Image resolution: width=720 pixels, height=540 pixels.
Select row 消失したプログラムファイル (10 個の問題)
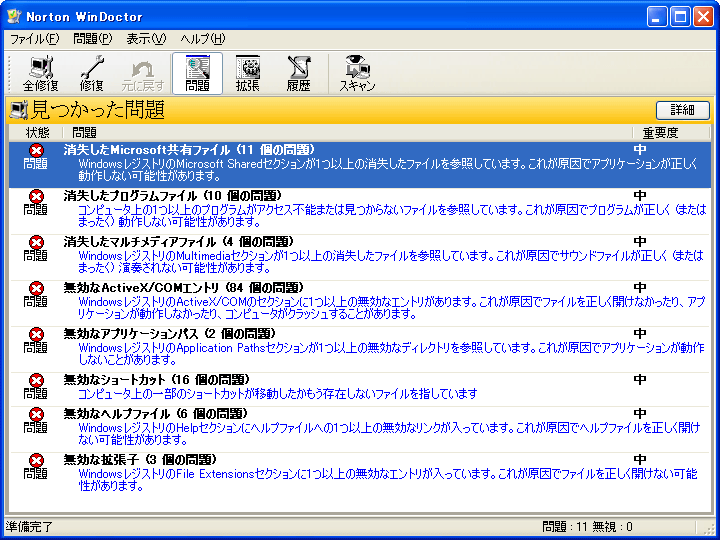tap(360, 211)
